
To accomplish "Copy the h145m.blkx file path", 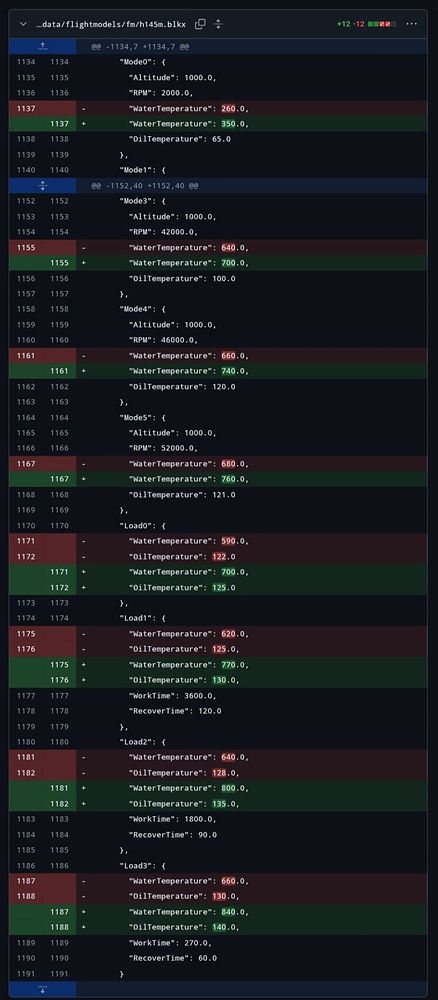I will pyautogui.click(x=200, y=24).
